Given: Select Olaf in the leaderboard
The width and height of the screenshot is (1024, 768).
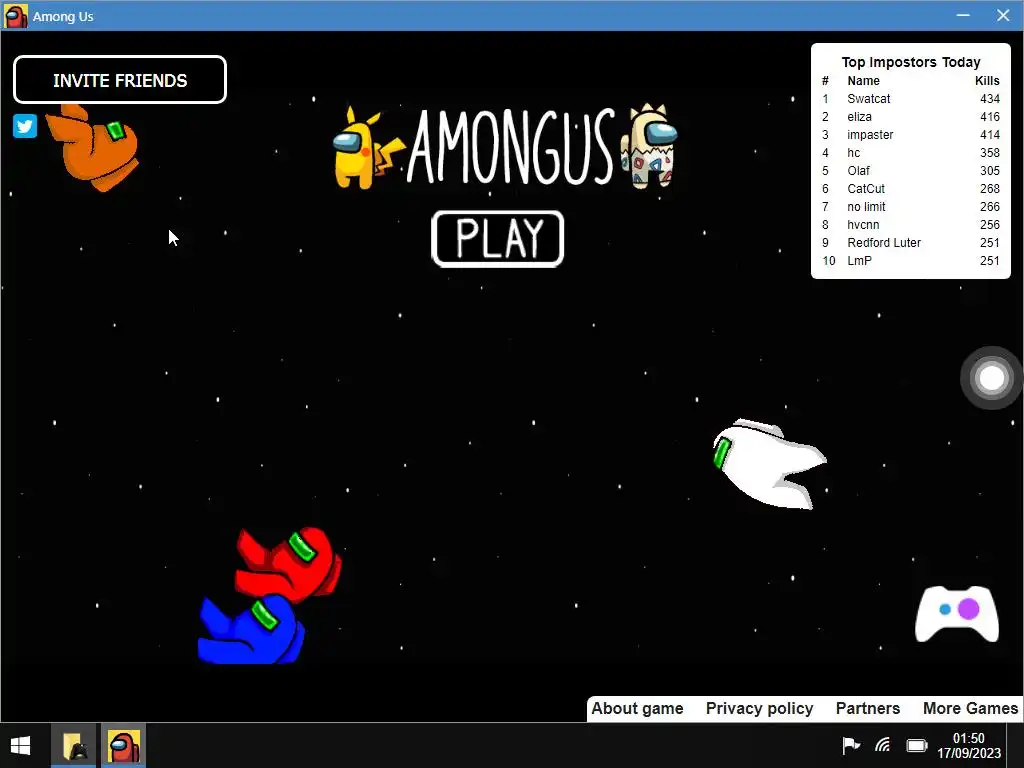Looking at the screenshot, I should 858,170.
